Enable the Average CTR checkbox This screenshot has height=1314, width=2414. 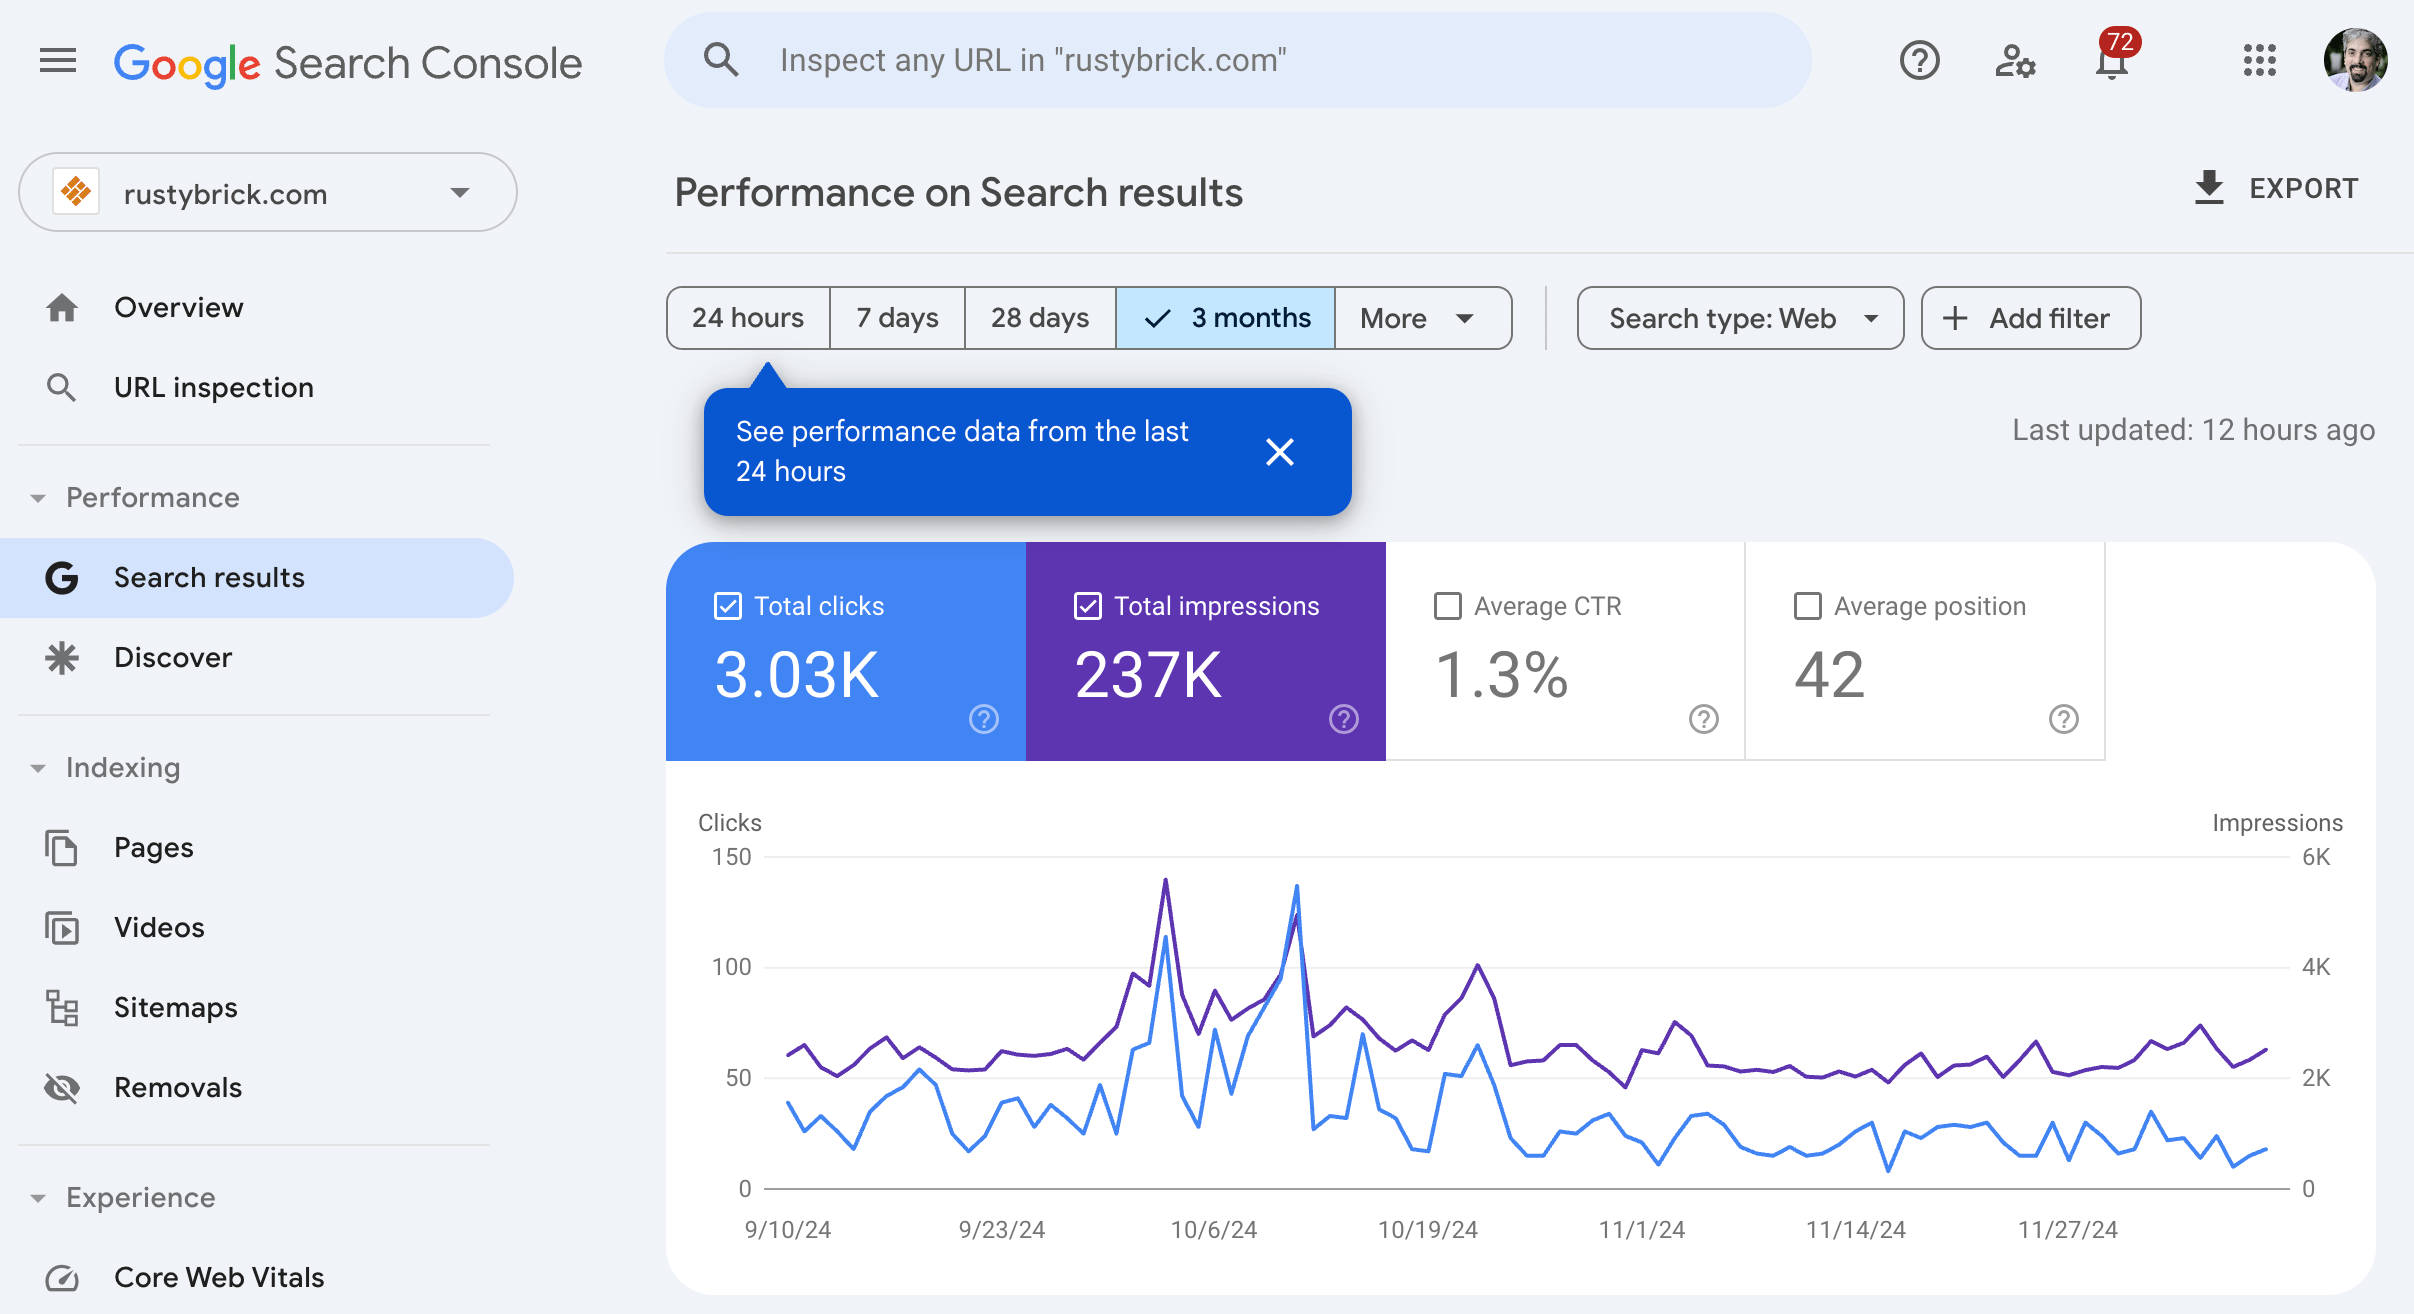pyautogui.click(x=1445, y=605)
